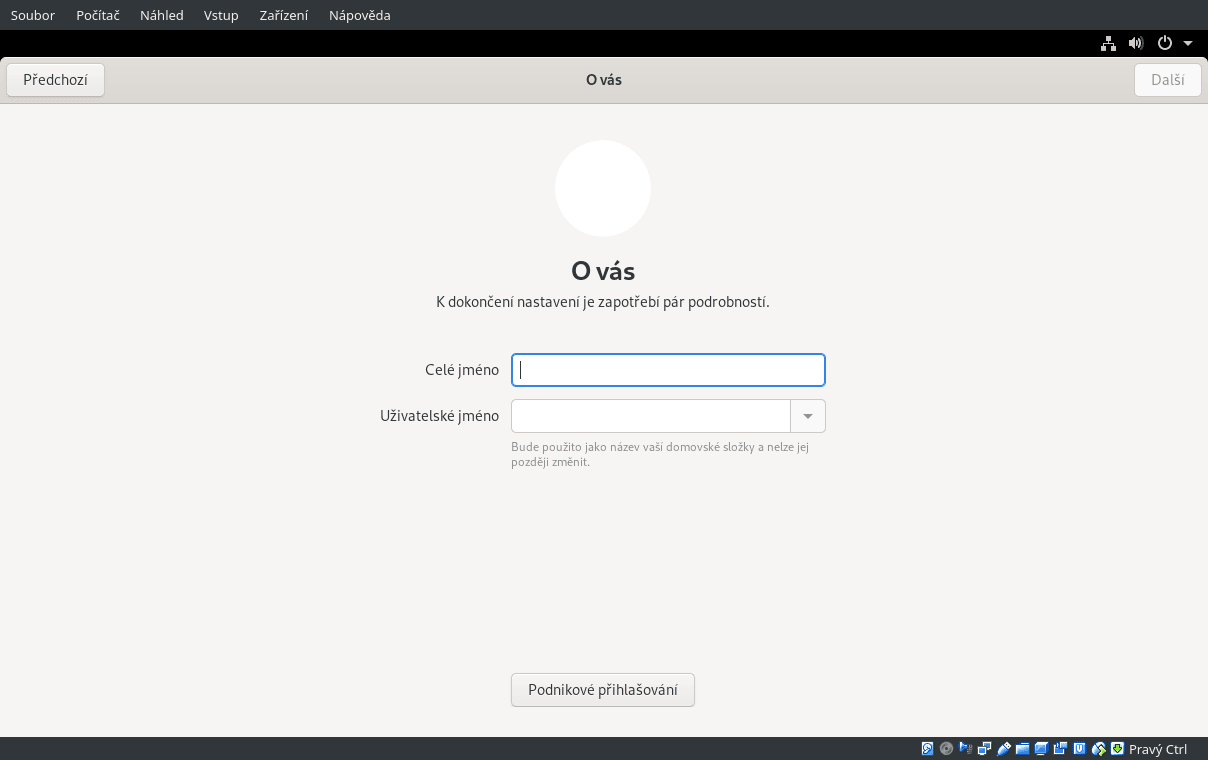The width and height of the screenshot is (1208, 760).
Task: Click the 'K dokončení nastavení' description text
Action: [x=603, y=302]
